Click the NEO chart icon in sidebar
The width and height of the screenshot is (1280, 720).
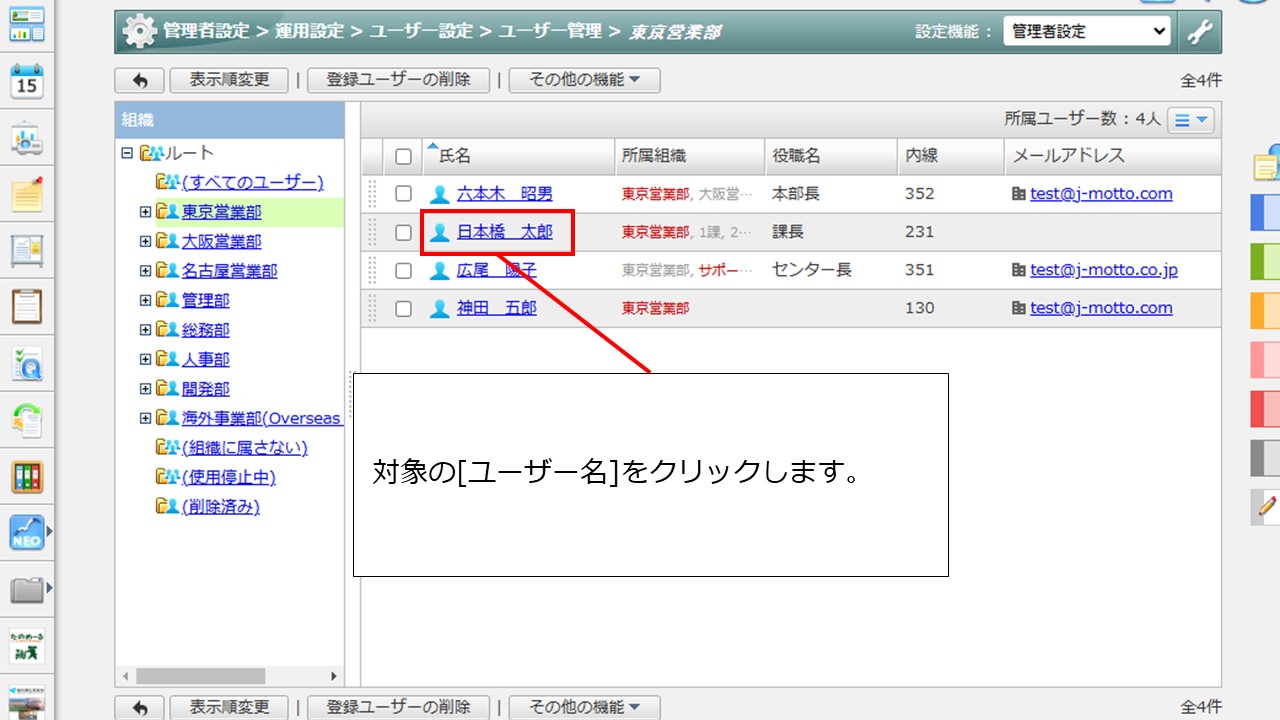[x=27, y=532]
